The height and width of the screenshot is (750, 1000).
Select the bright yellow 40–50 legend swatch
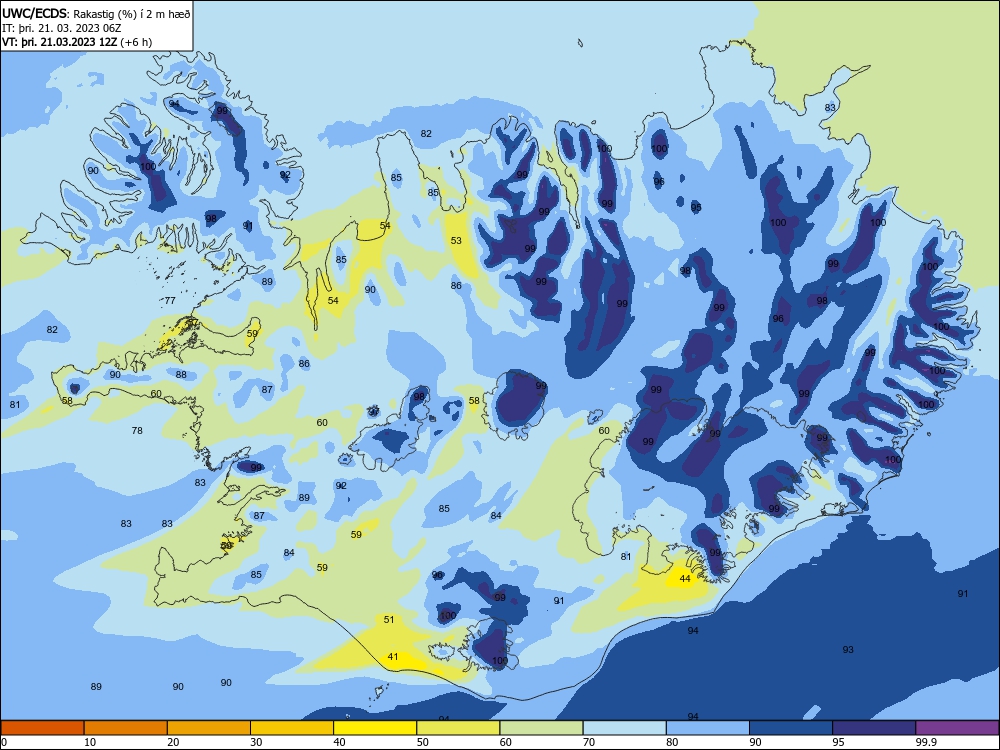(x=375, y=728)
